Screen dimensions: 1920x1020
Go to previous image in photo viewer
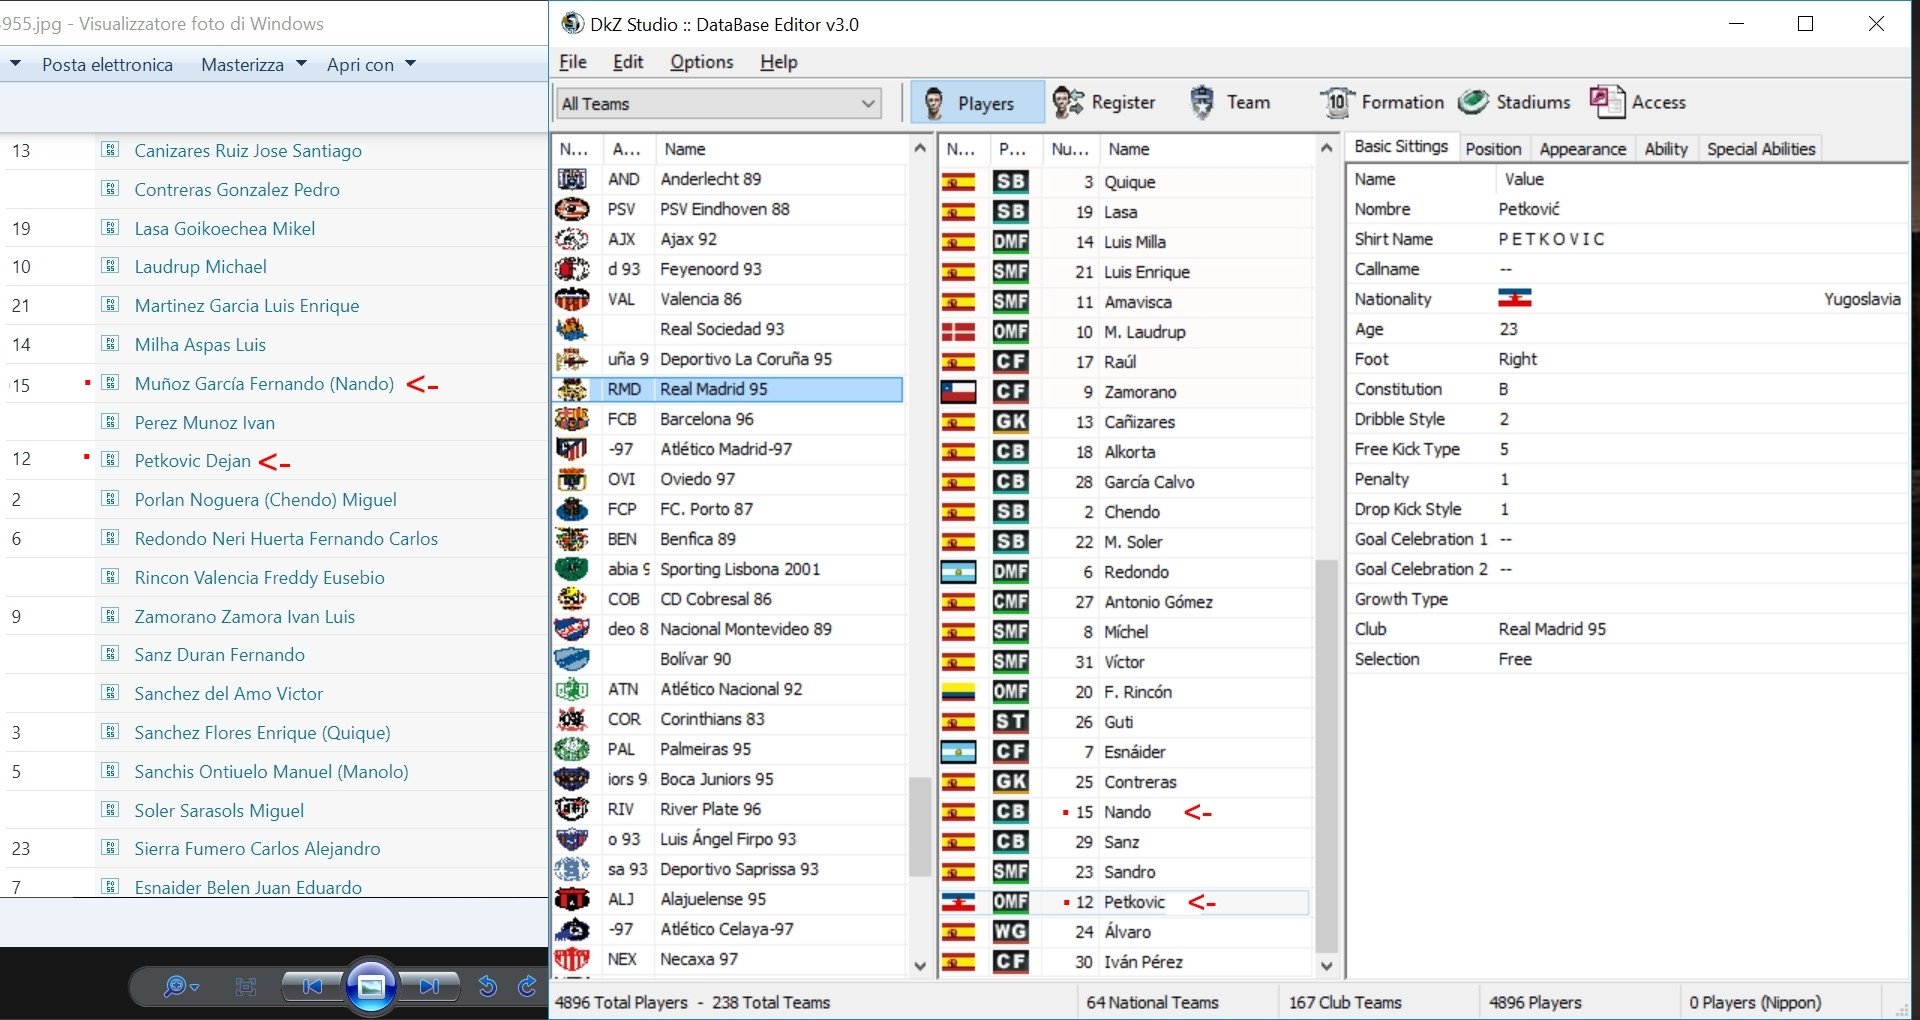click(x=312, y=987)
